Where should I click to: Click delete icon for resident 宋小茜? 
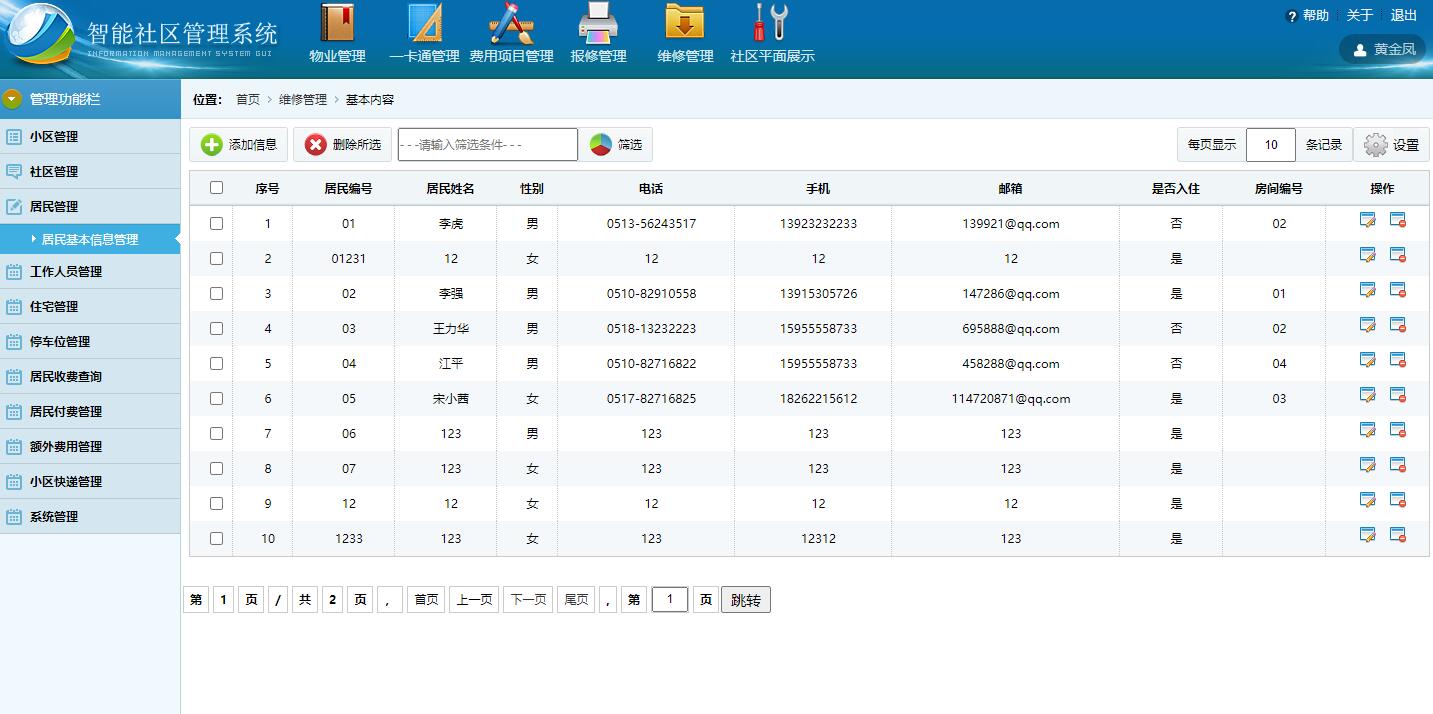click(1397, 396)
